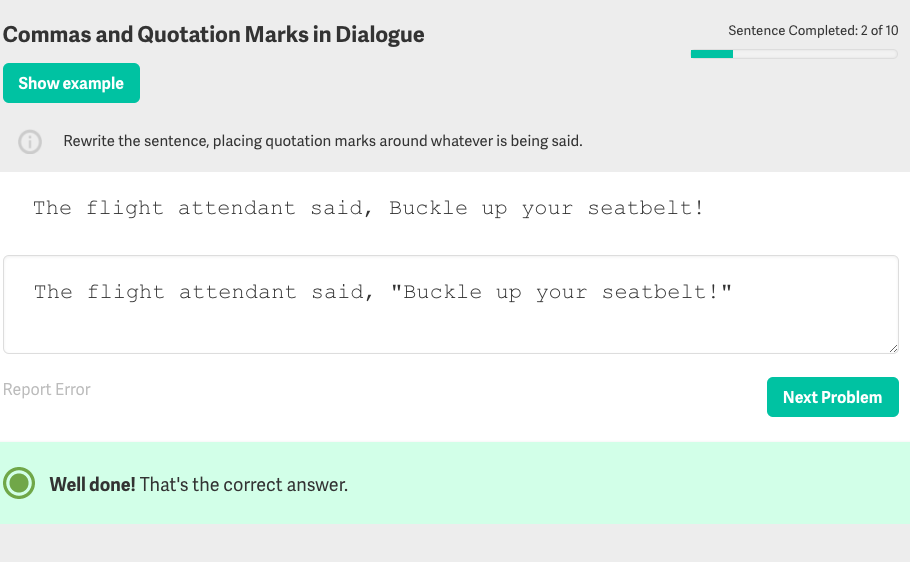Screen dimensions: 910x562
Task: Click the sentence completion progress bar
Action: pos(794,54)
